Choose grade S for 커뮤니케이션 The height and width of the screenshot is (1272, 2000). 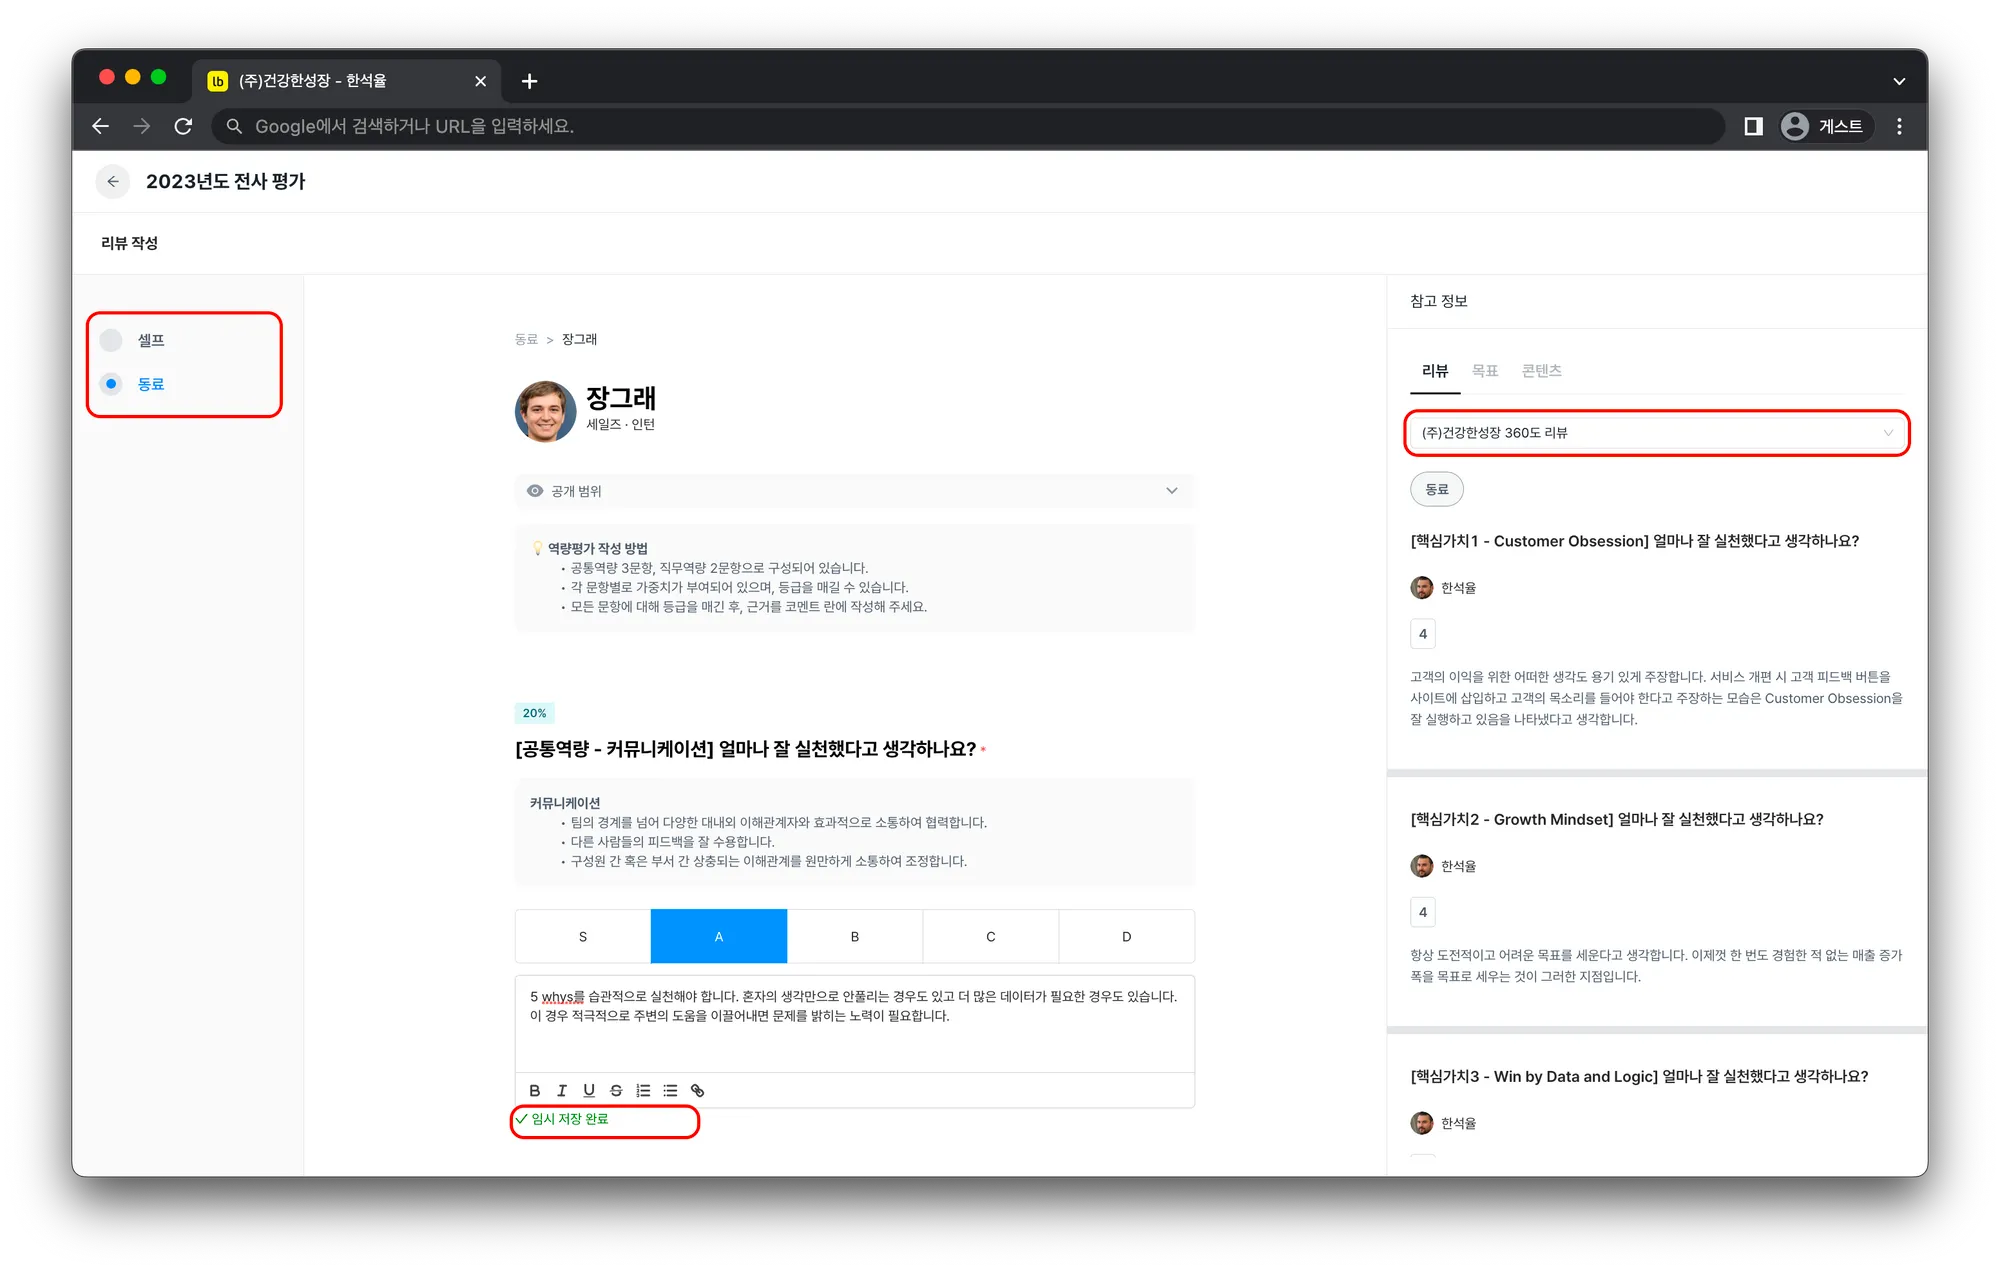click(x=583, y=936)
